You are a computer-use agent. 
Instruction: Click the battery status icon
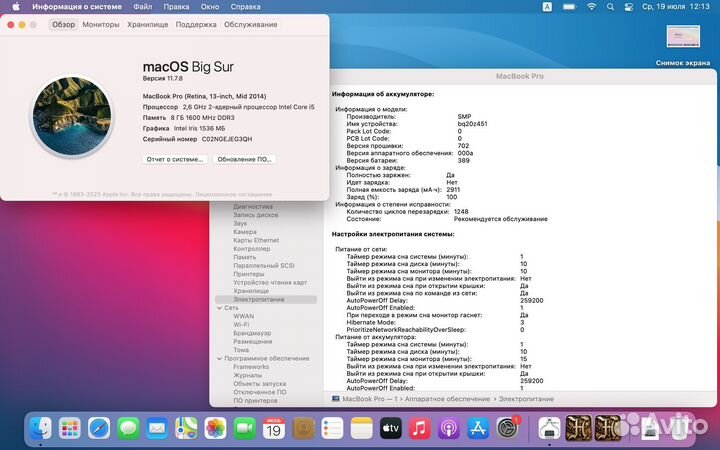click(569, 7)
